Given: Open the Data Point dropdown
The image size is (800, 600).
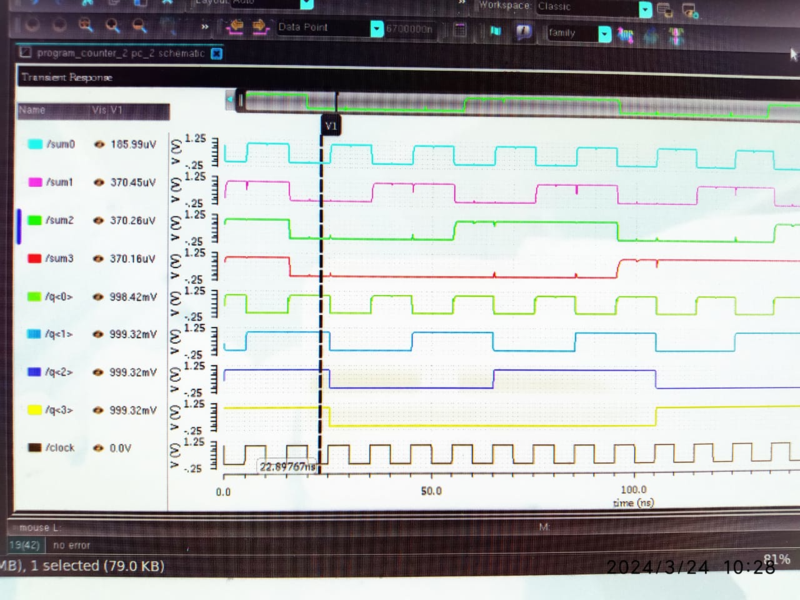Looking at the screenshot, I should click(377, 29).
